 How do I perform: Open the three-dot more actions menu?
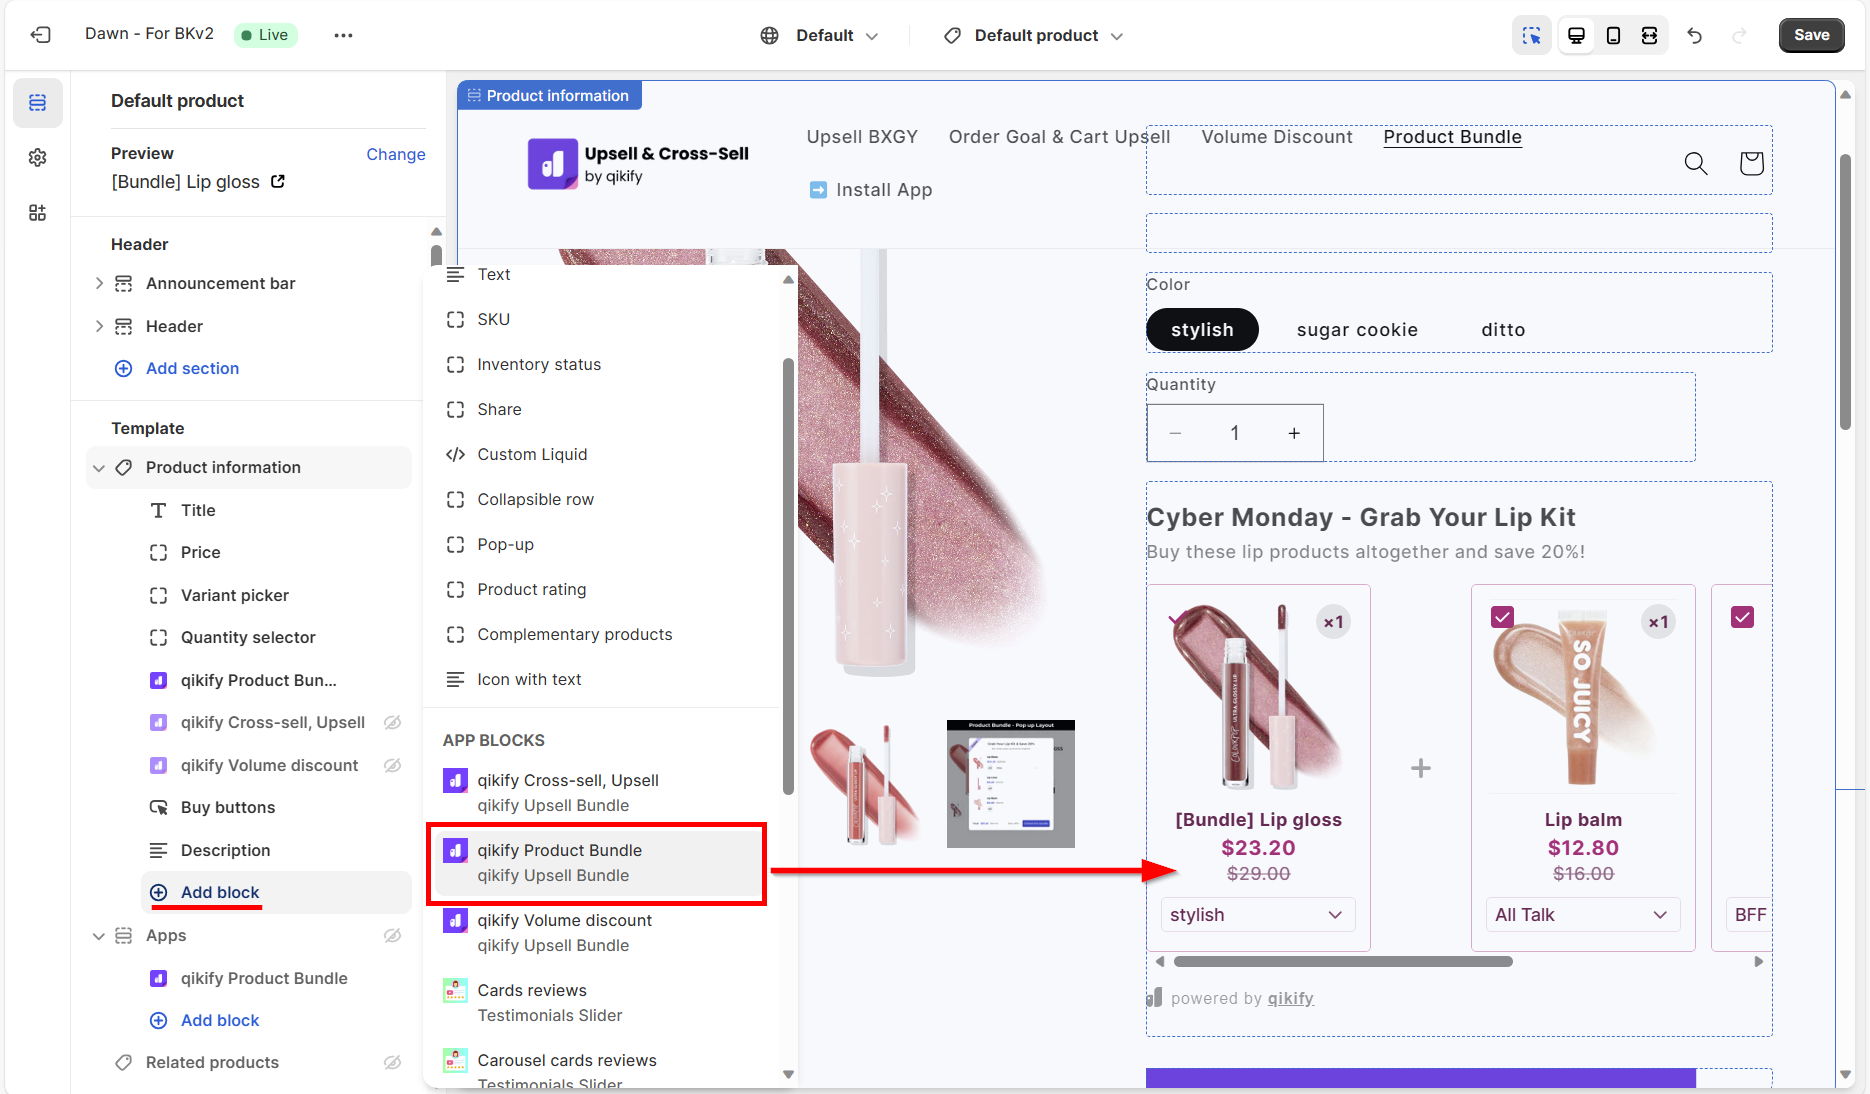(x=343, y=35)
